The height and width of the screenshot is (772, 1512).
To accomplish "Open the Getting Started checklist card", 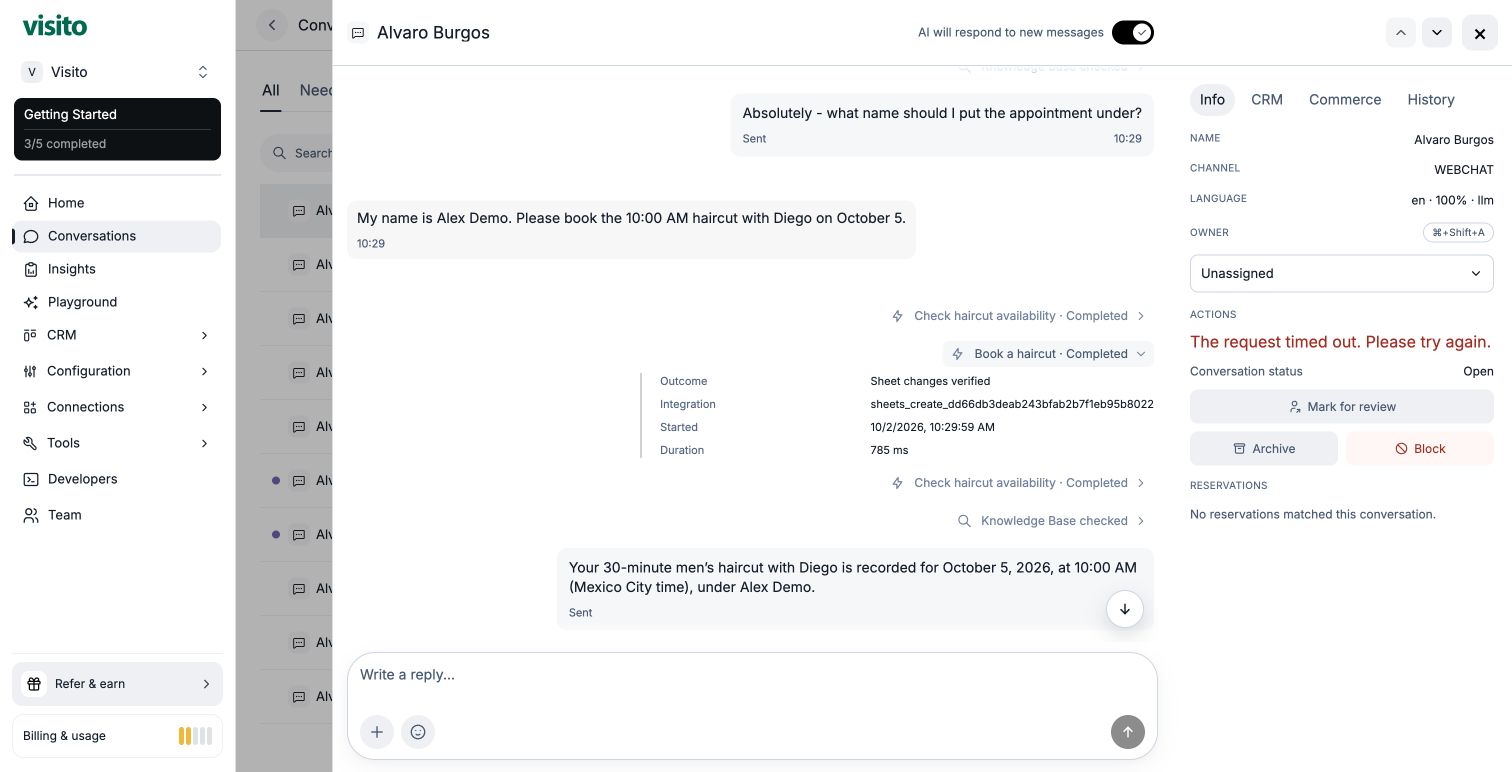I will coord(117,129).
